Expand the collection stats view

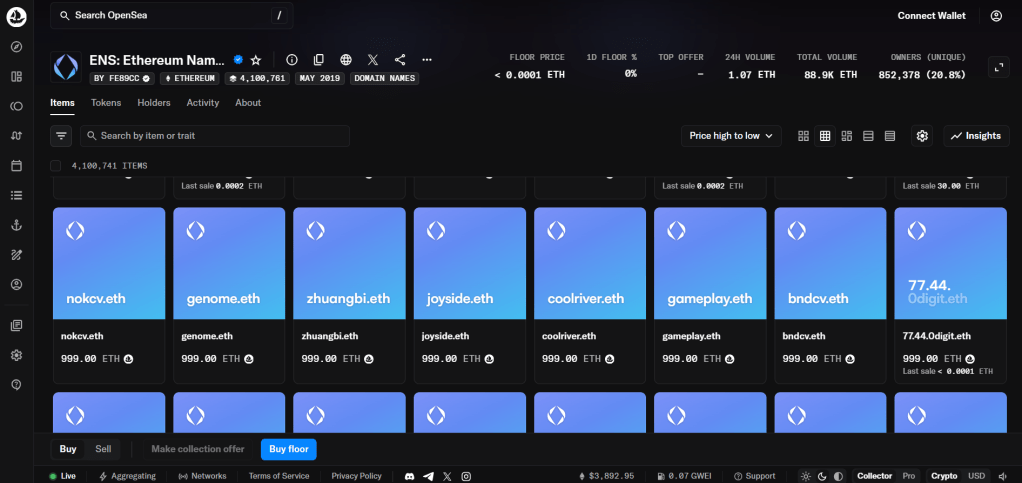coord(998,67)
